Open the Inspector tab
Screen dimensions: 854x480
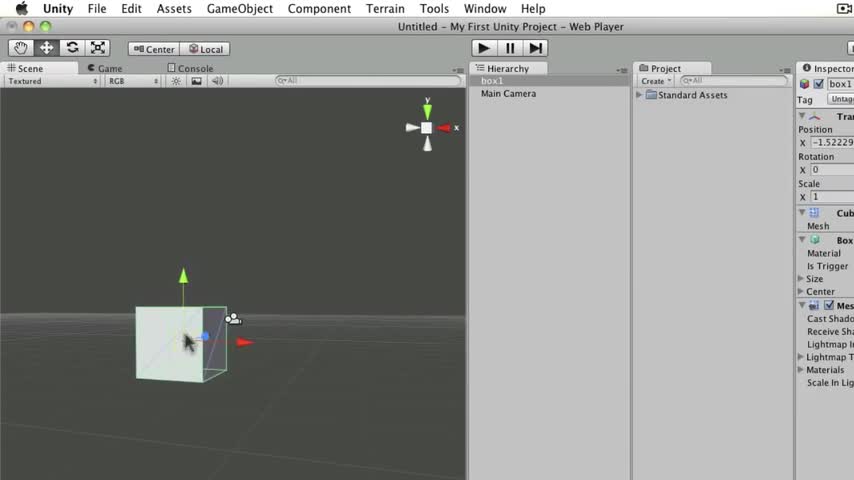826,68
